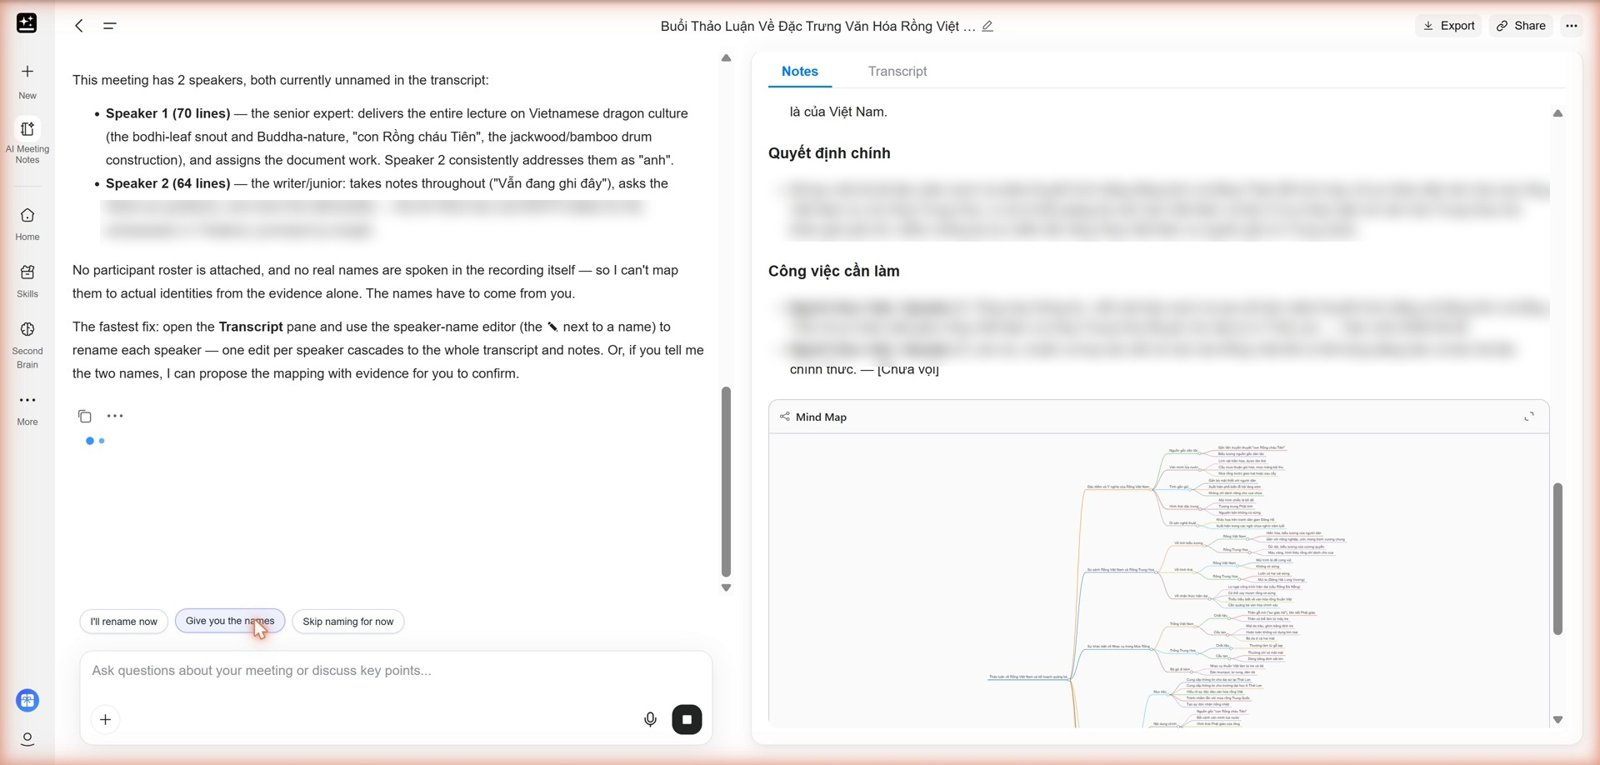Screen dimensions: 1600x765
Task: Click the chat panel scrollbar thumb
Action: pos(726,482)
